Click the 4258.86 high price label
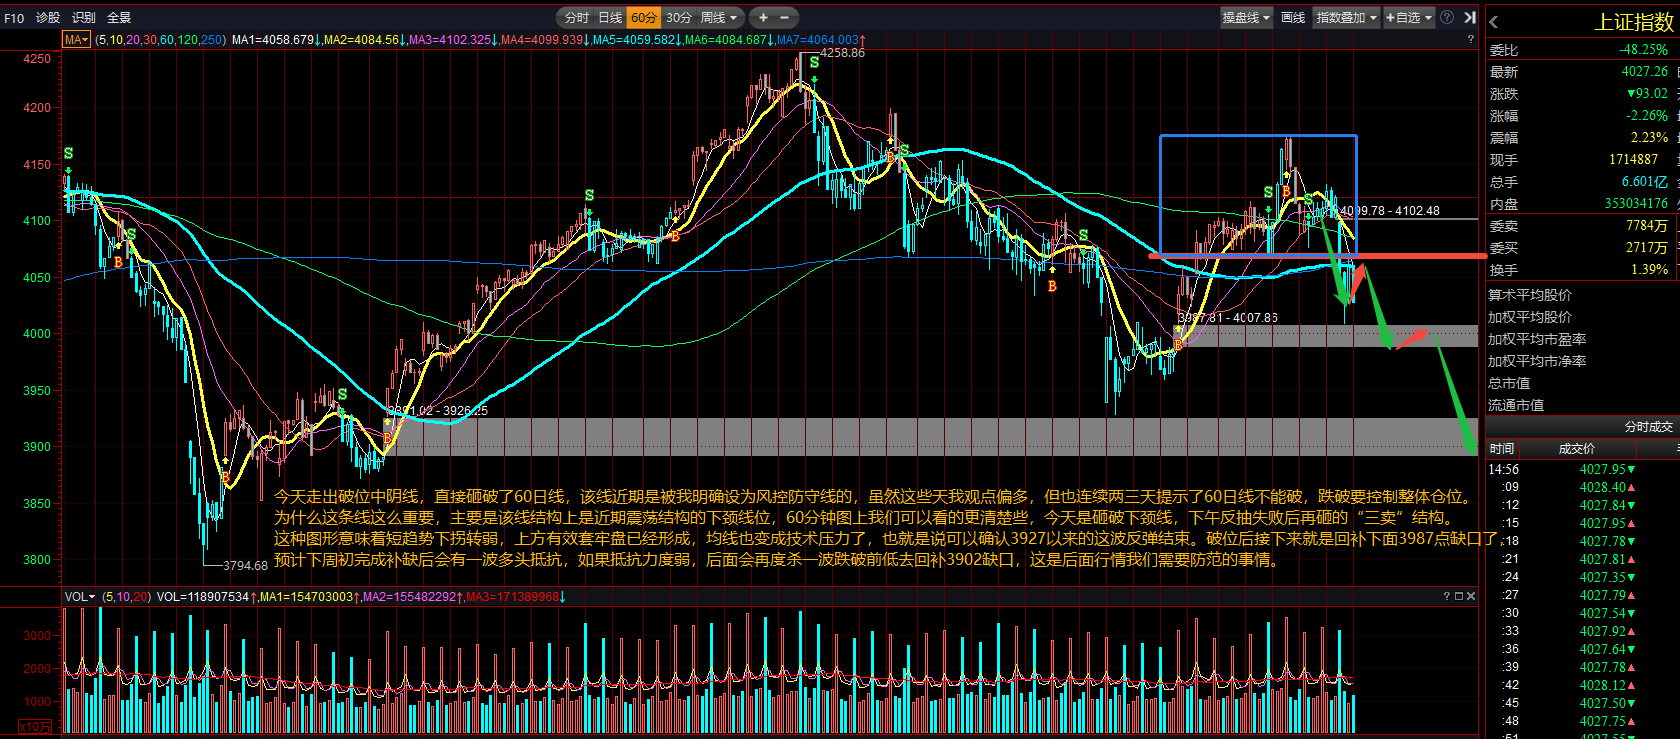1680x739 pixels. tap(842, 53)
